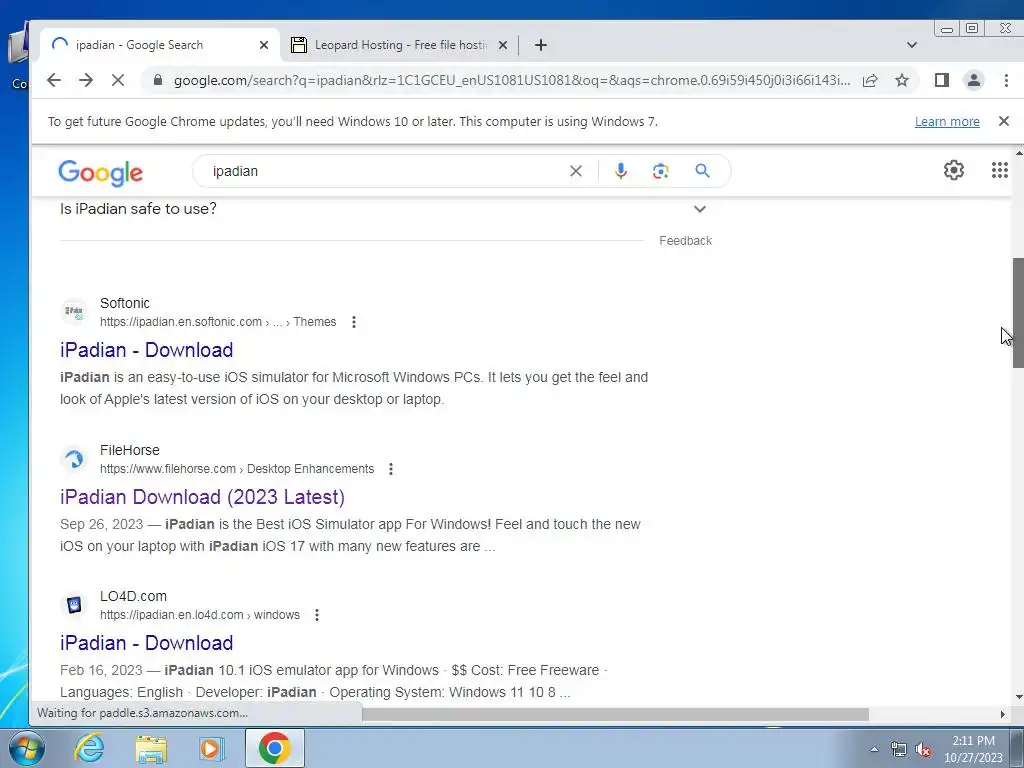1024x768 pixels.
Task: Click the network tray icon
Action: coord(899,749)
